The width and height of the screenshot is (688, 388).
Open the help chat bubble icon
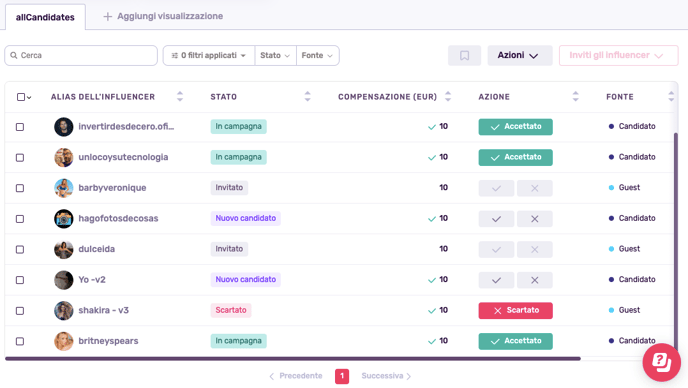[x=662, y=362]
